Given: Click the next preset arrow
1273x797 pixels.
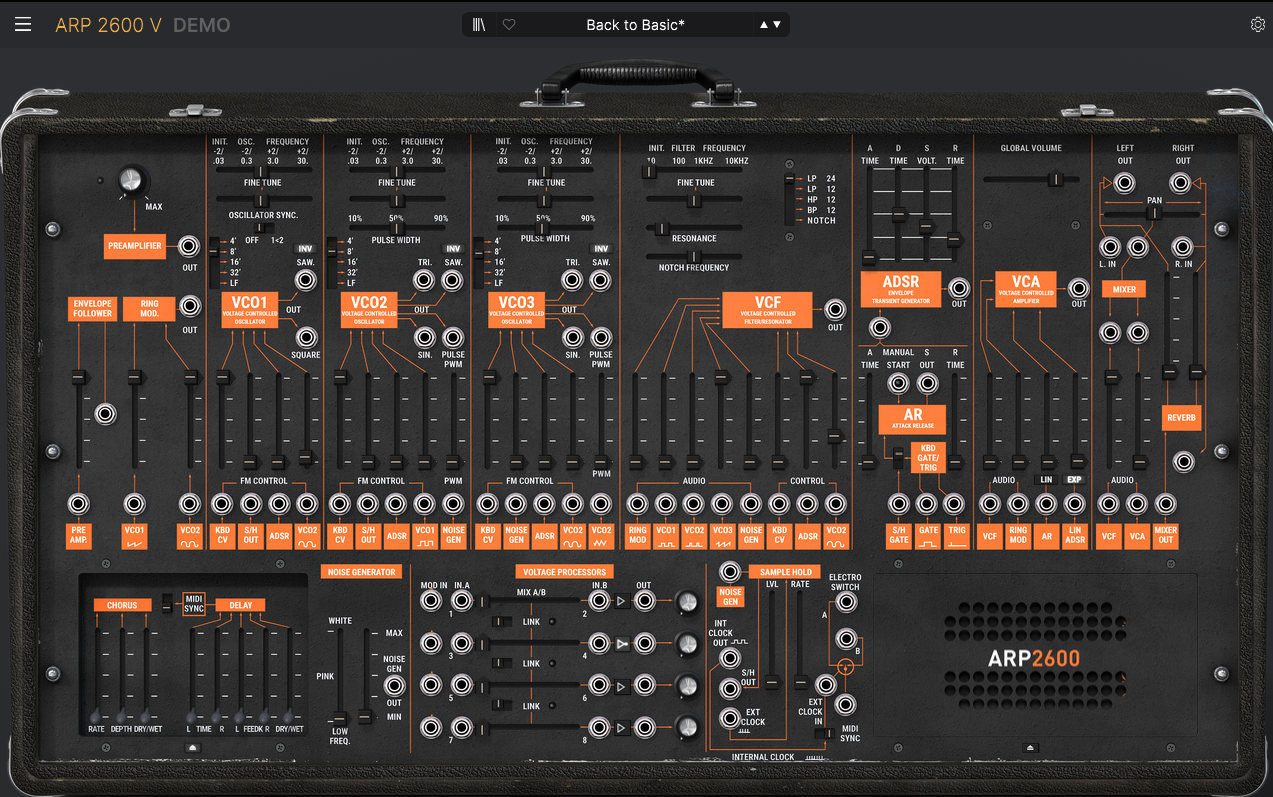Looking at the screenshot, I should [x=778, y=23].
